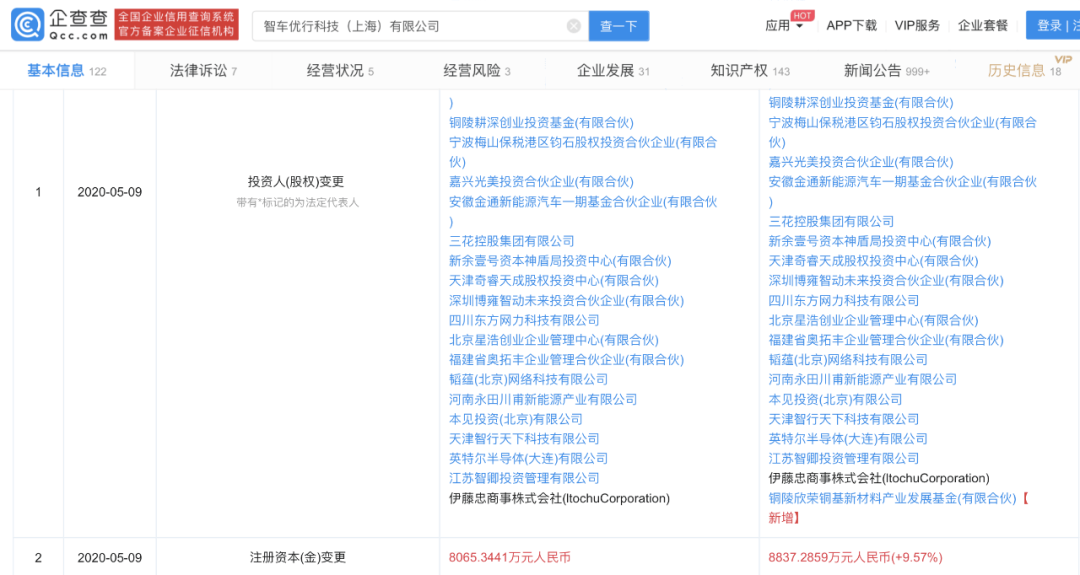Open 天津奇睿天成股权投资中心 in the after-change column
This screenshot has height=575, width=1080.
(x=873, y=261)
